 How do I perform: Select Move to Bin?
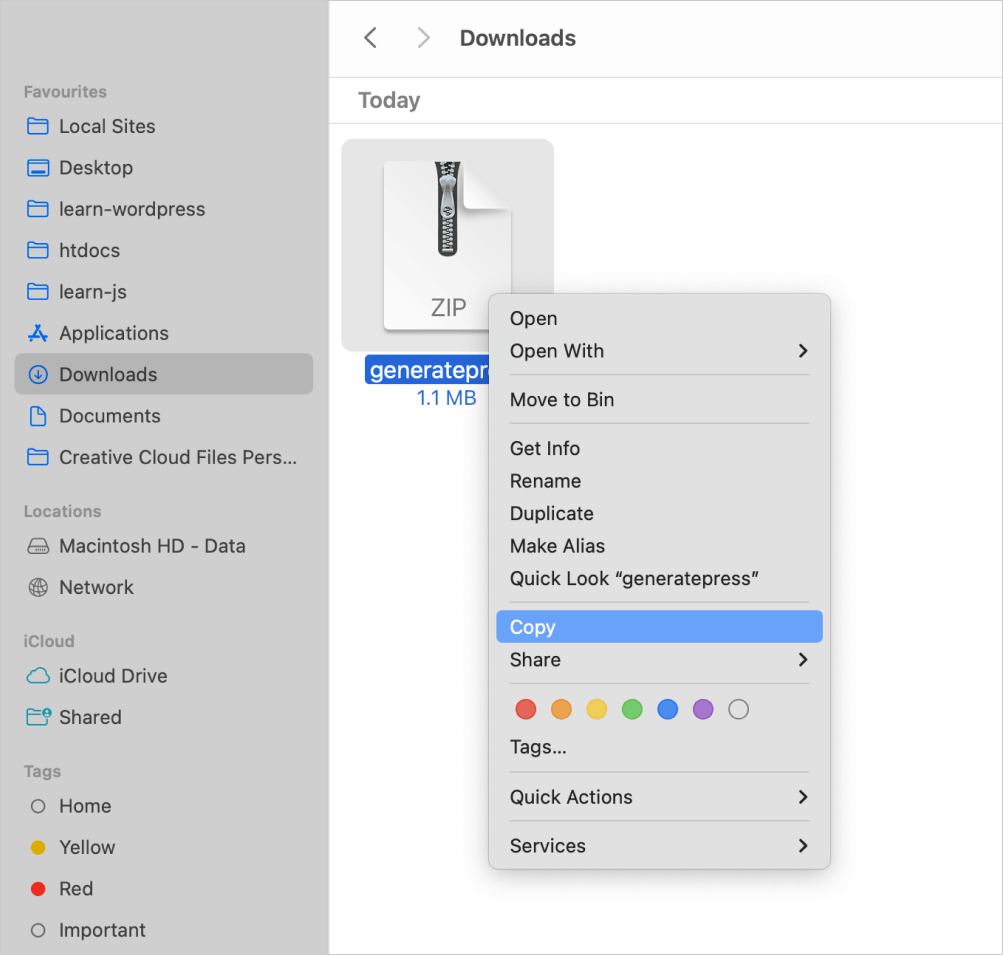(x=659, y=400)
